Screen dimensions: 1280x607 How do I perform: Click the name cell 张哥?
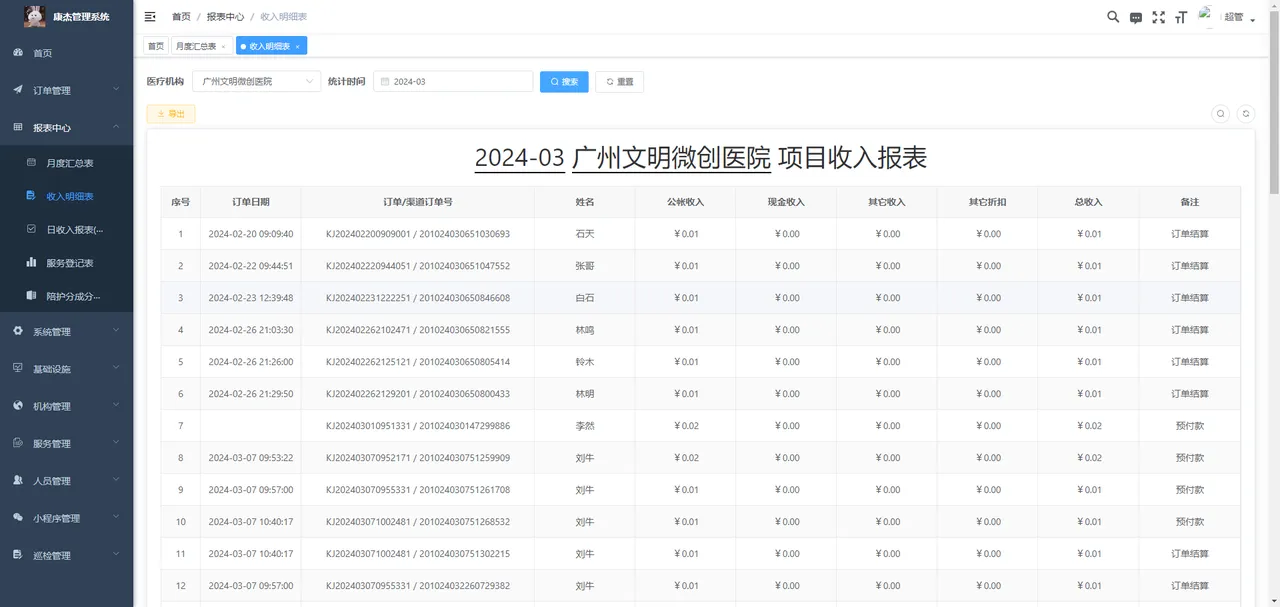(585, 266)
